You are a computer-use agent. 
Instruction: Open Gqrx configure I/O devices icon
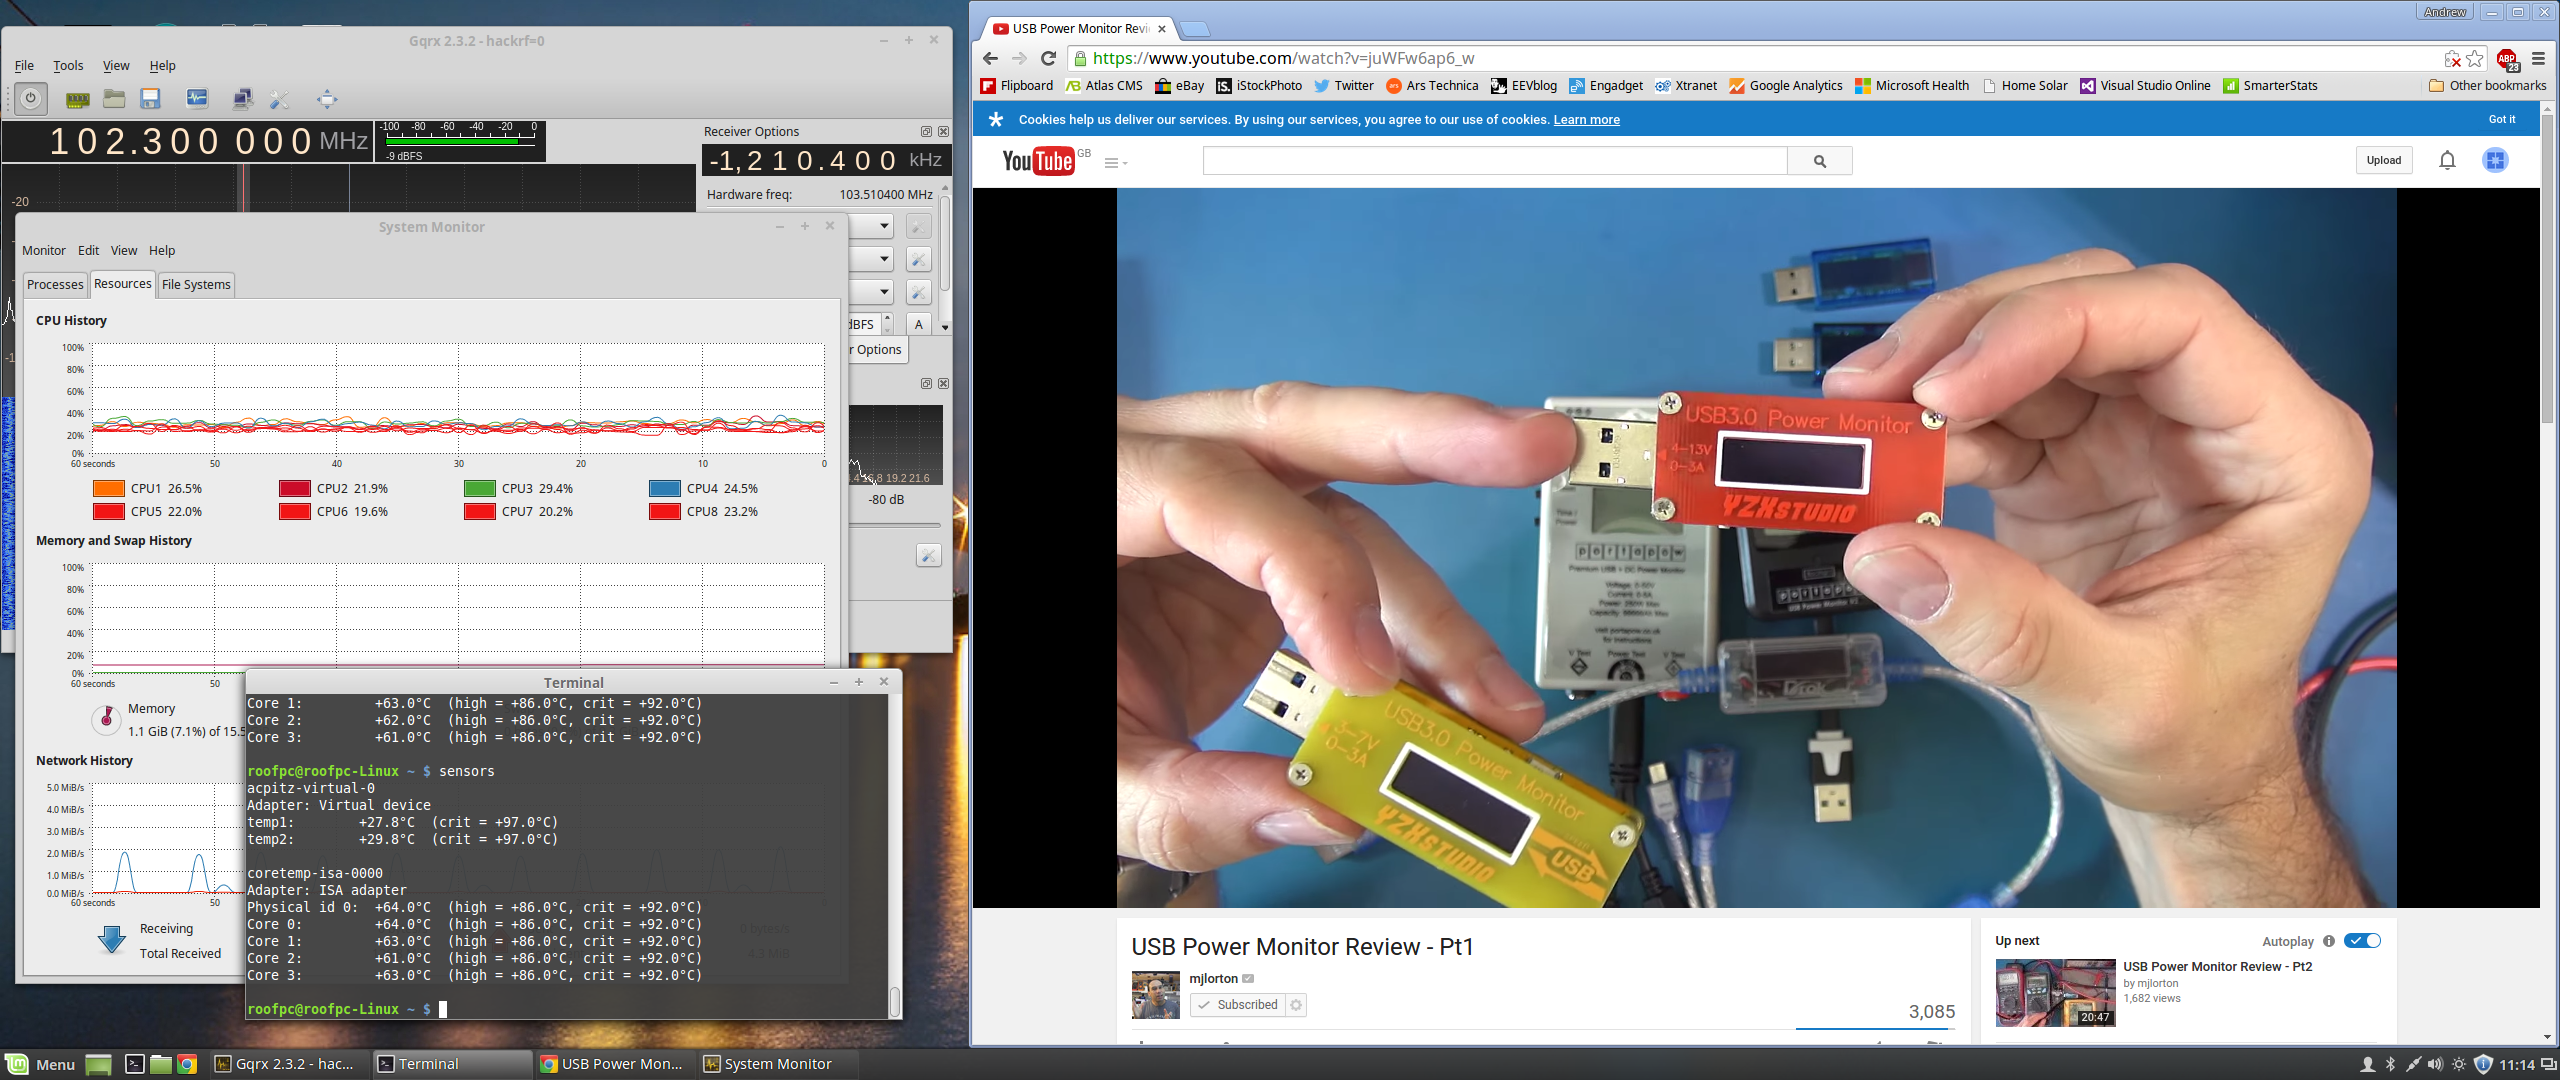coord(77,99)
